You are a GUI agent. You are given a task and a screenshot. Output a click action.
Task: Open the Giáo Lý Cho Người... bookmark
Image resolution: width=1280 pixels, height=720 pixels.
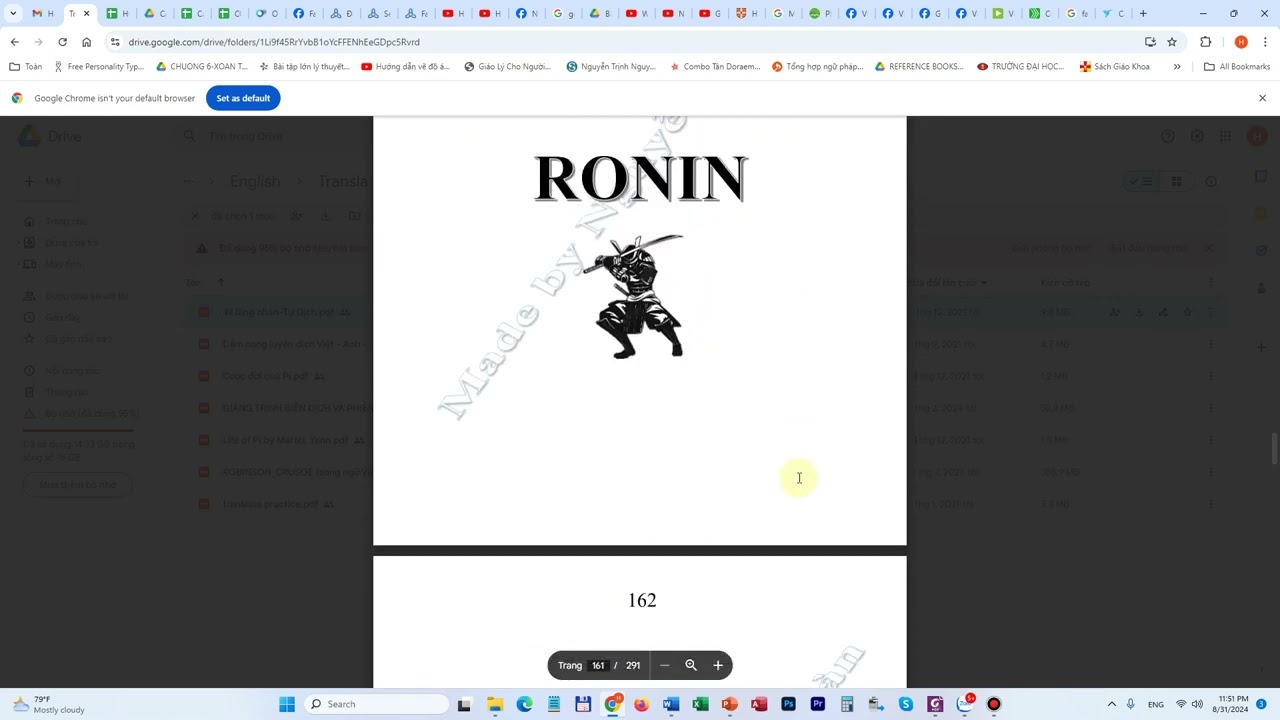click(x=507, y=67)
